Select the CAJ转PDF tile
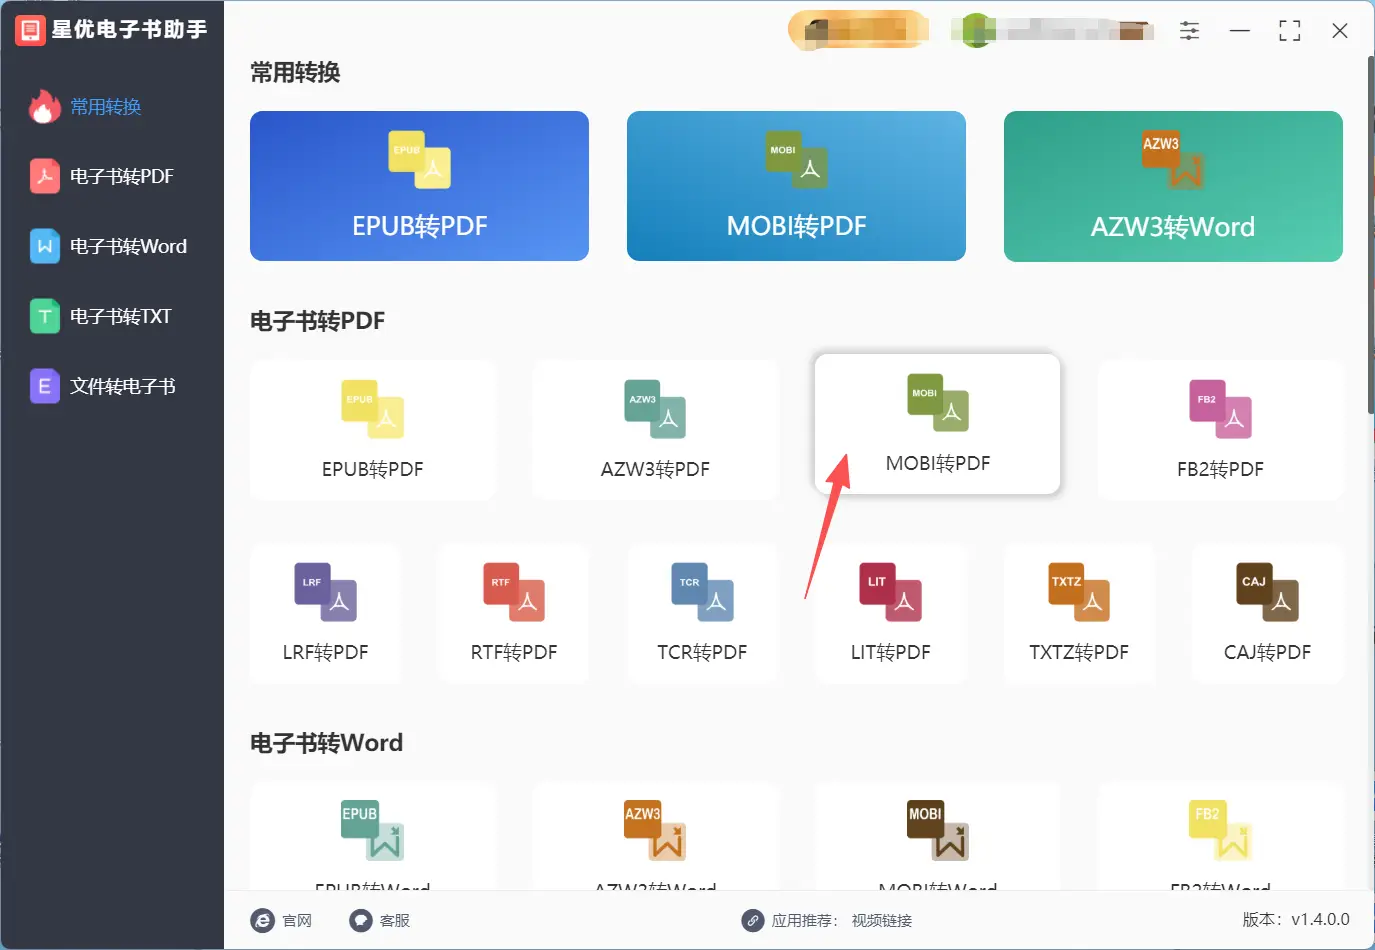This screenshot has width=1375, height=950. tap(1267, 613)
